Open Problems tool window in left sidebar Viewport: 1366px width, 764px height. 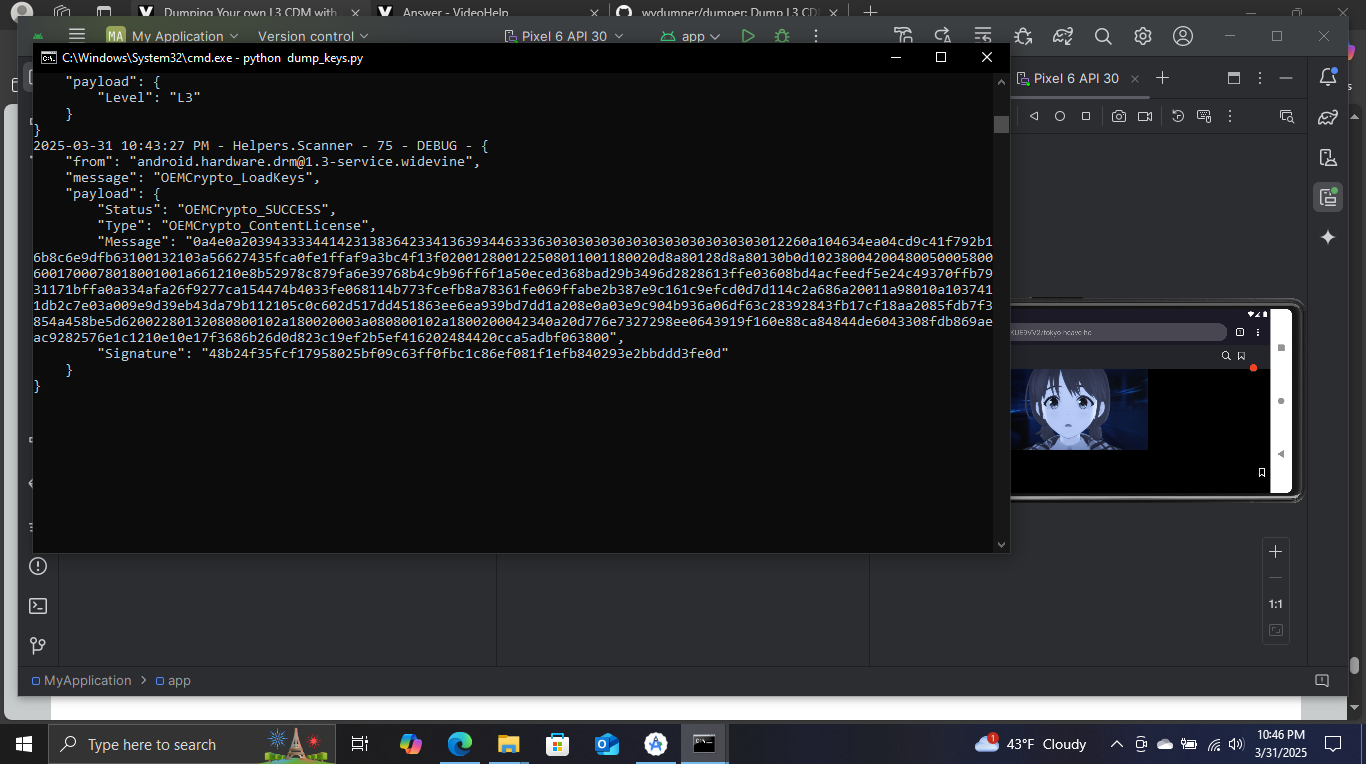pyautogui.click(x=38, y=566)
